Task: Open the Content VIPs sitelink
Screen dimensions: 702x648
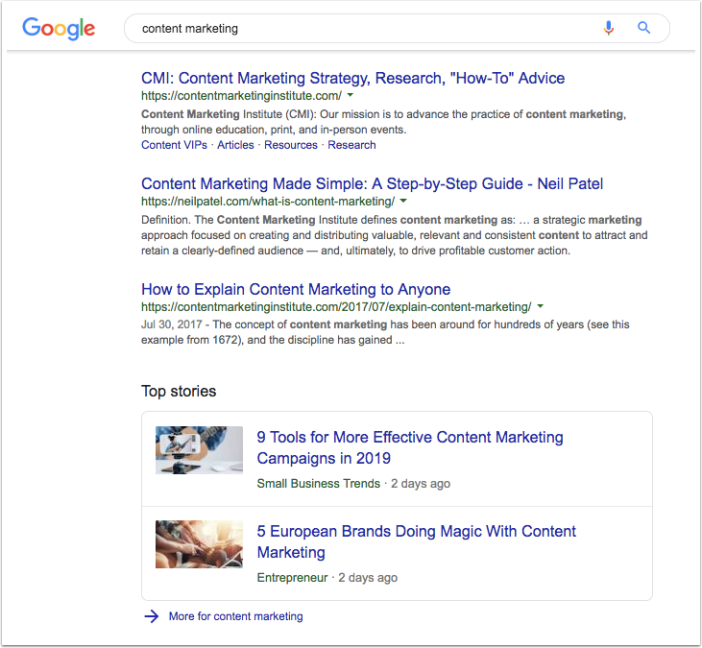Action: tap(174, 145)
